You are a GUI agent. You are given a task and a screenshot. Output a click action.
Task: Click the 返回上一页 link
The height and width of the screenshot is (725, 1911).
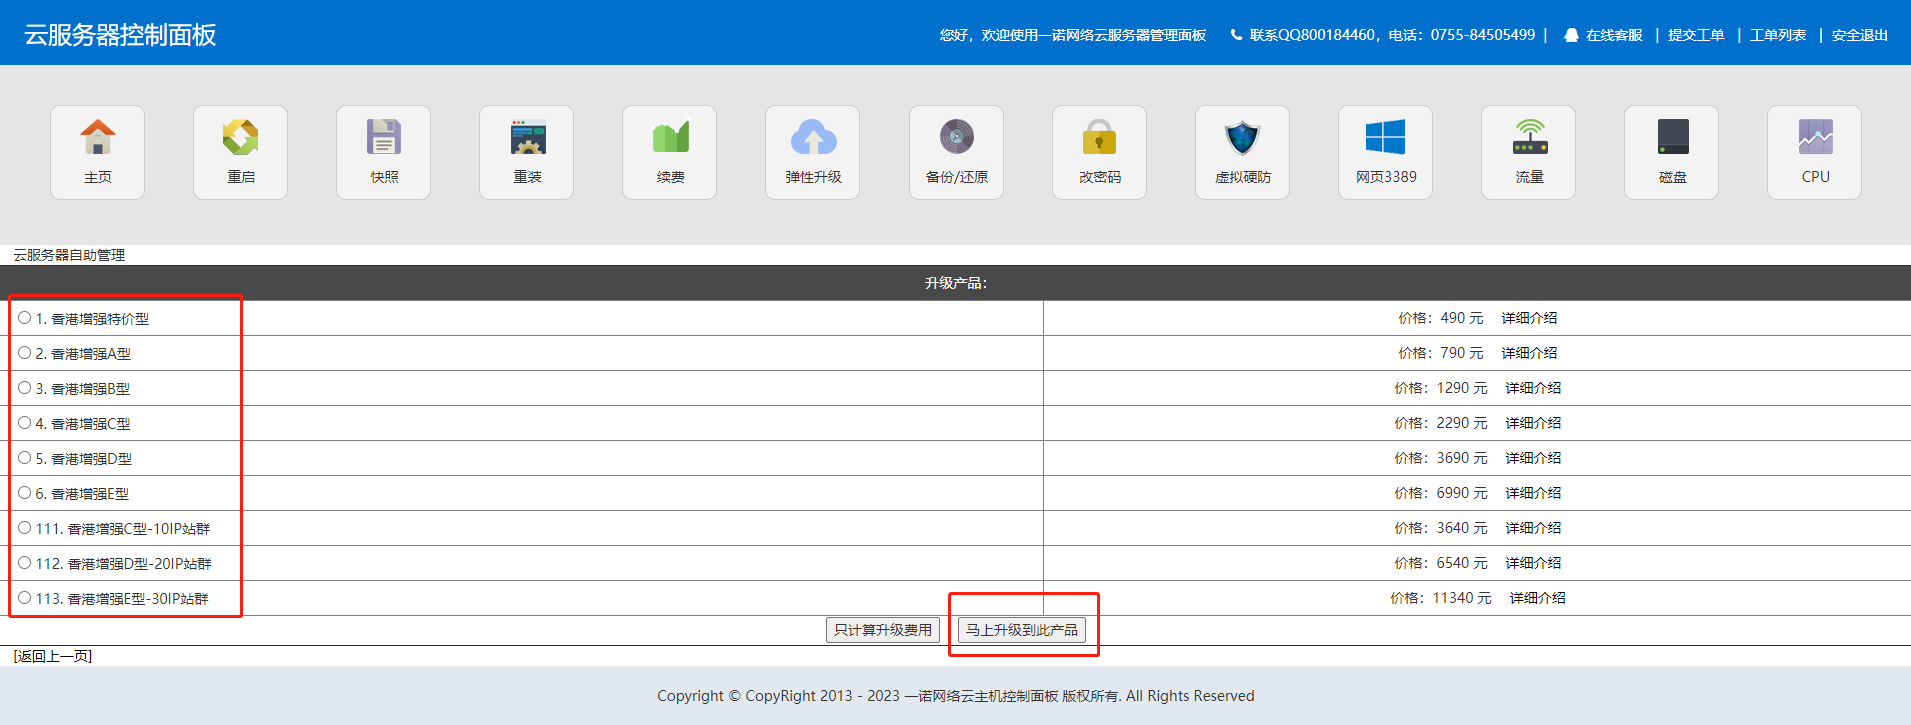(53, 656)
